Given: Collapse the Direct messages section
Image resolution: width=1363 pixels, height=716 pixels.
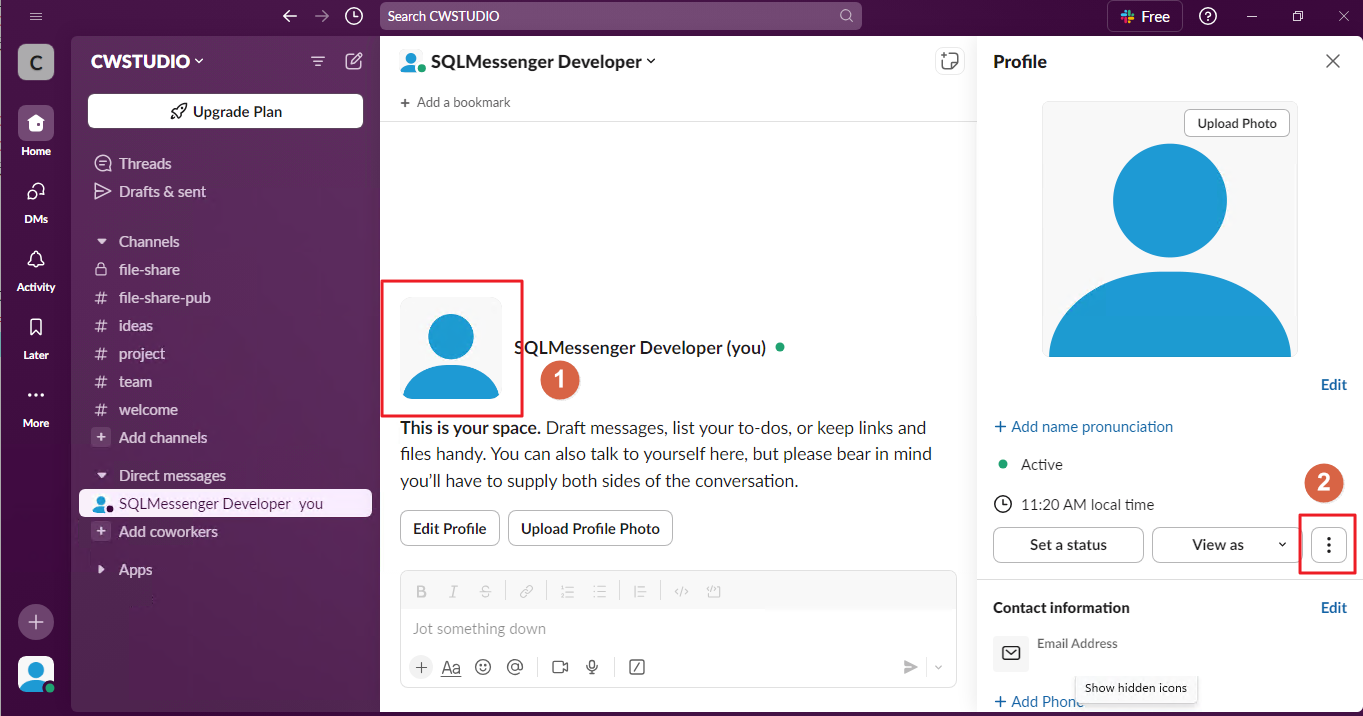Looking at the screenshot, I should pos(101,475).
